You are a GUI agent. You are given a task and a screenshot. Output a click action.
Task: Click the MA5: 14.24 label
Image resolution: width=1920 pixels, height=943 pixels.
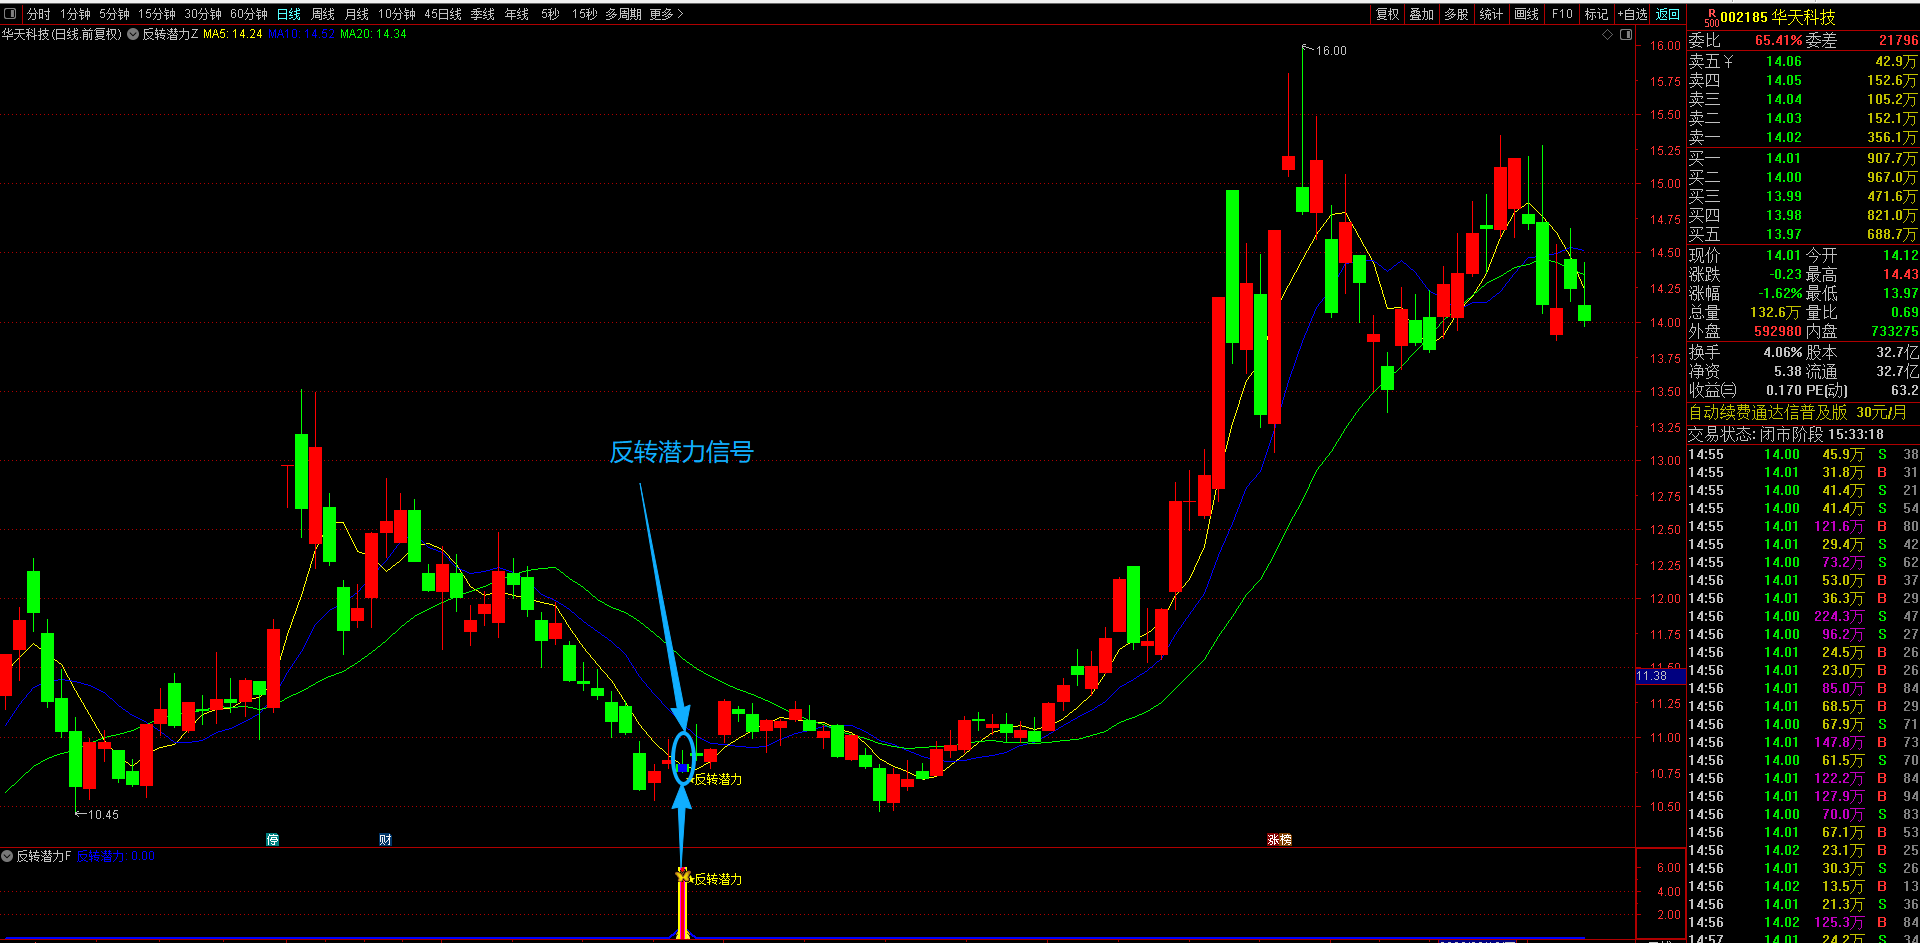(233, 34)
